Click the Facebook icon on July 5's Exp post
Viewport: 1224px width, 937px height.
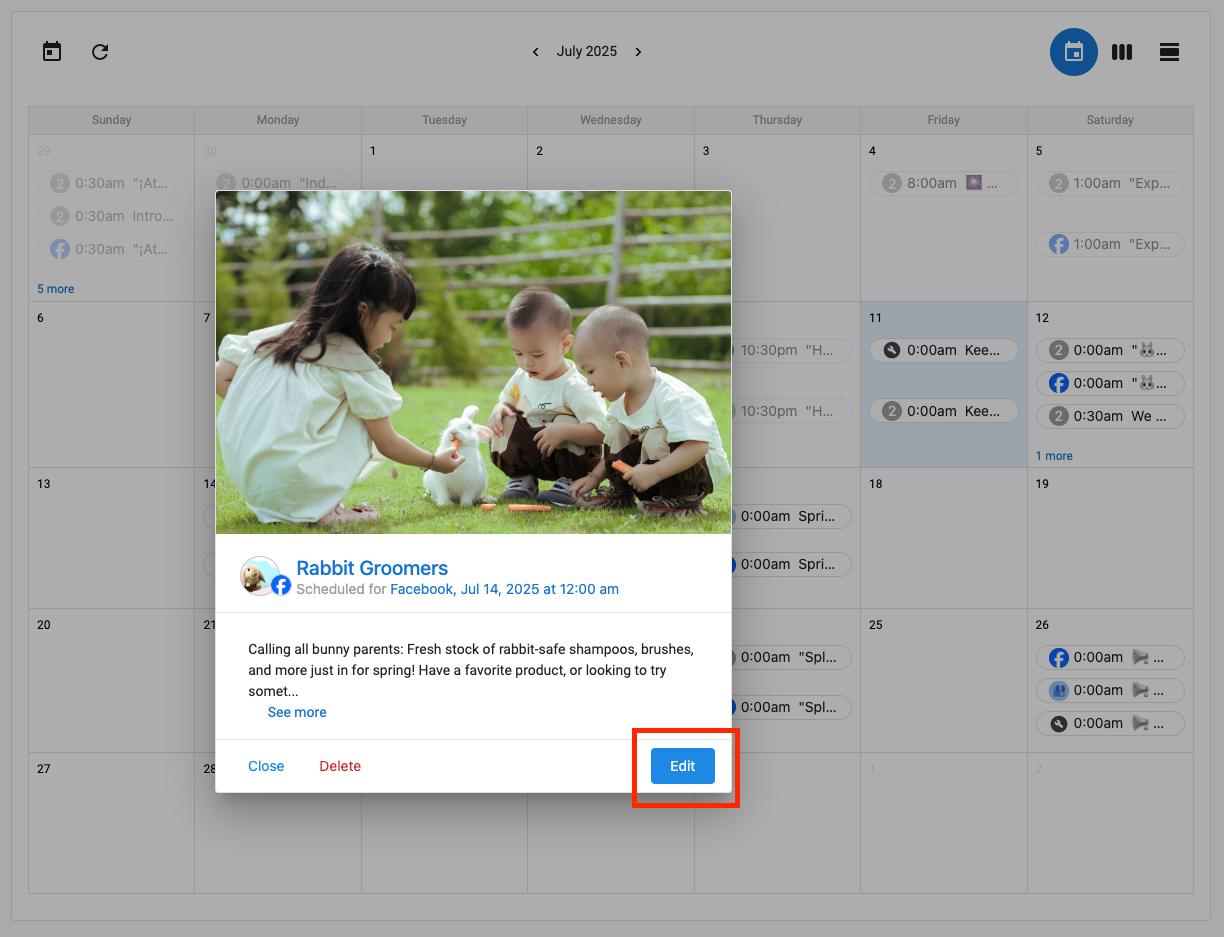pyautogui.click(x=1058, y=244)
